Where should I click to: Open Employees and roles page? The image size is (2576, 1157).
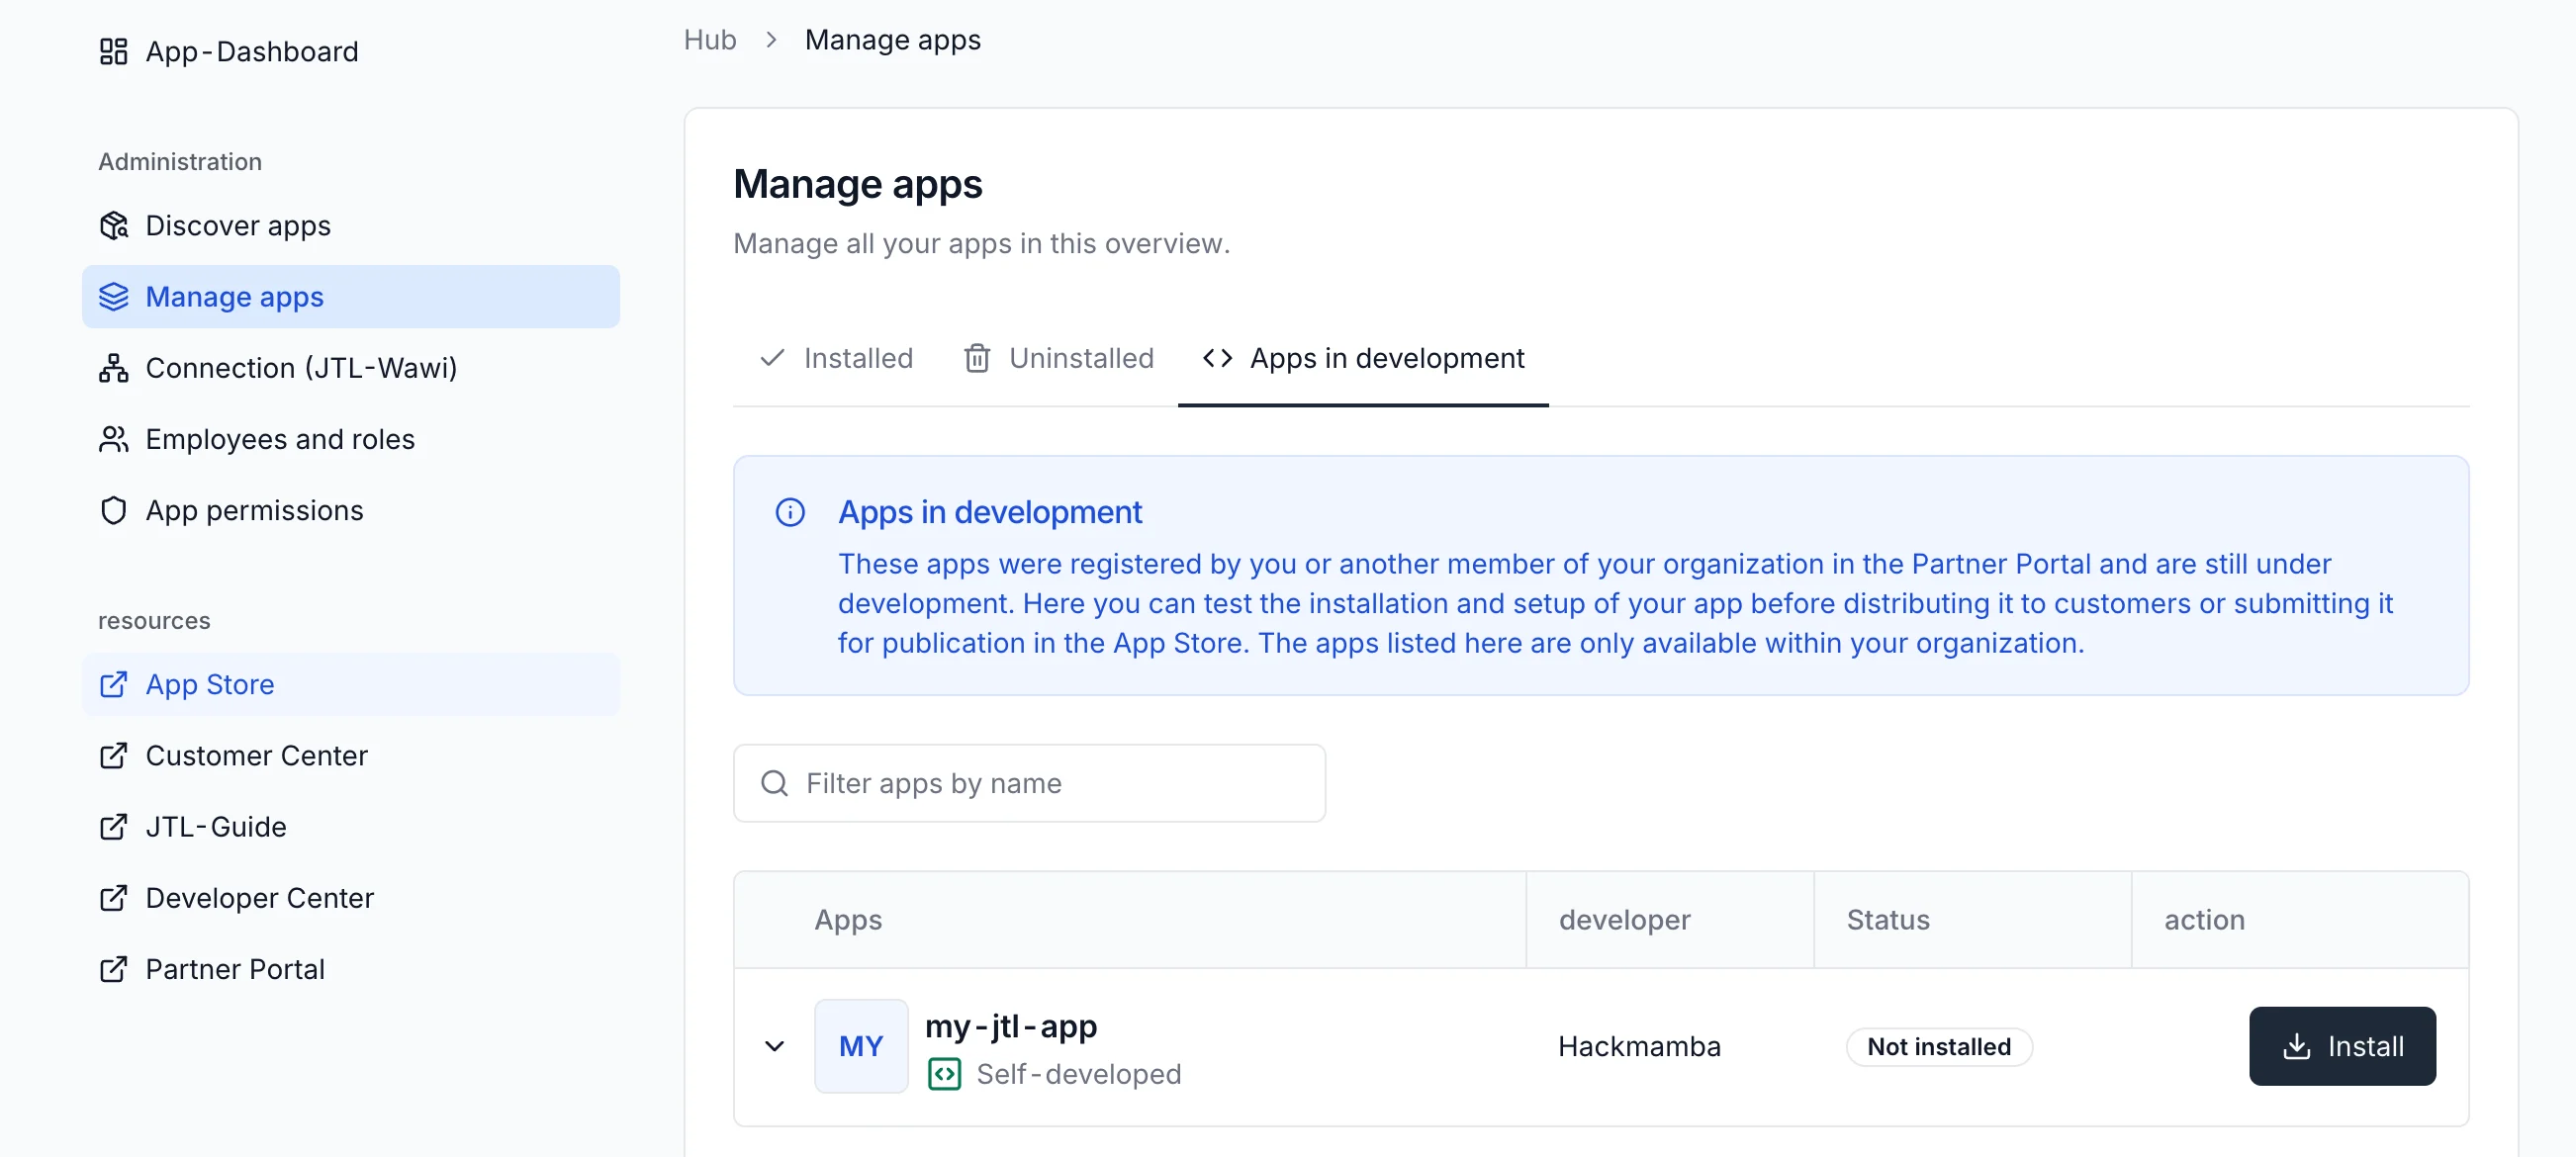pos(351,439)
